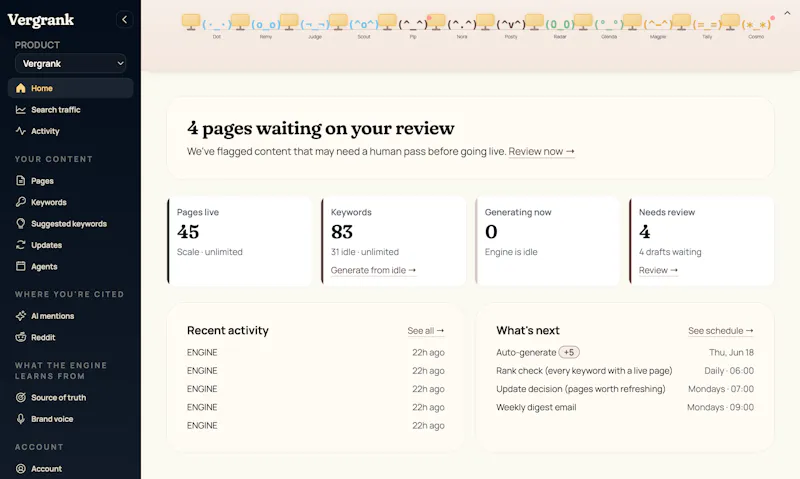This screenshot has width=800, height=479.
Task: Select the Magpie agent desk
Action: (648, 26)
